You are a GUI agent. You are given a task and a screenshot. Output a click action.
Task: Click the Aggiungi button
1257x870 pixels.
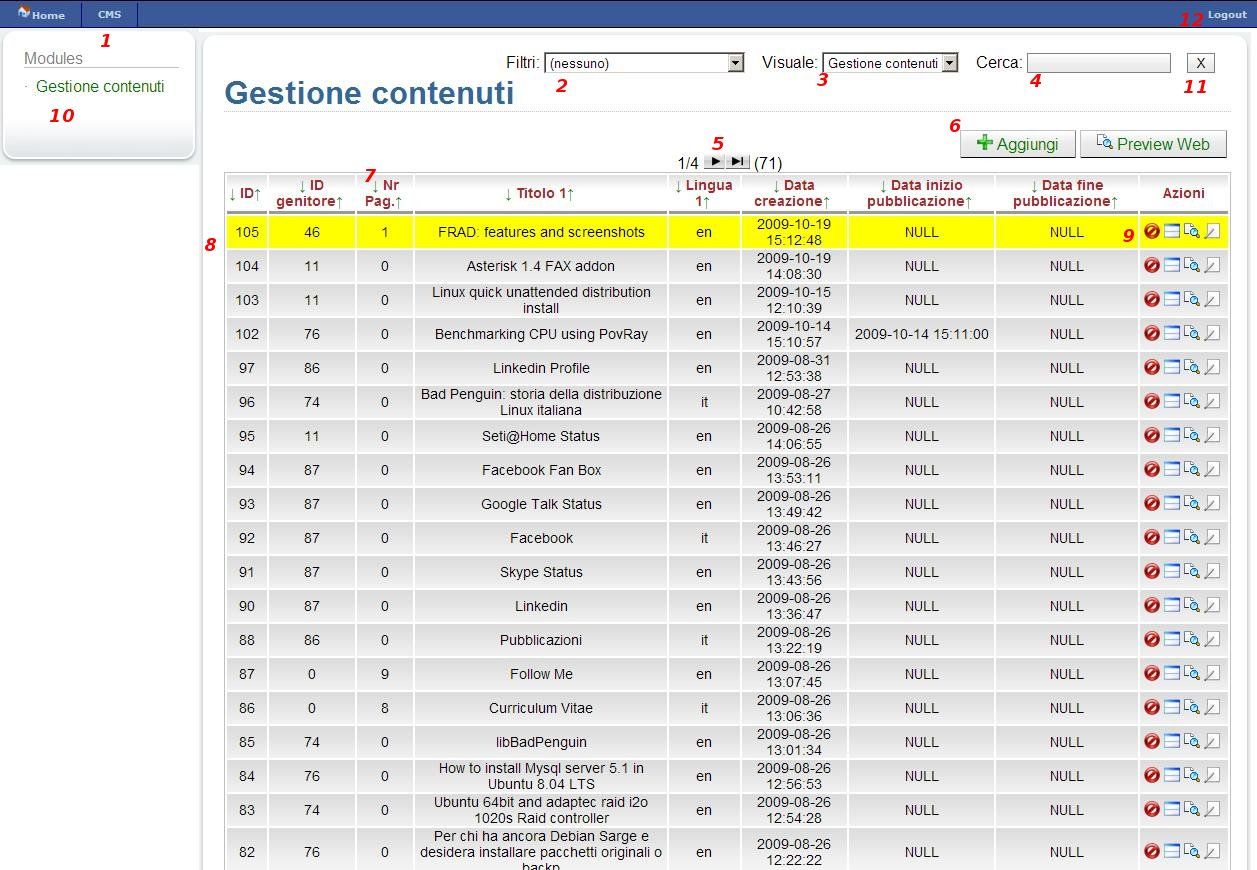(1017, 144)
